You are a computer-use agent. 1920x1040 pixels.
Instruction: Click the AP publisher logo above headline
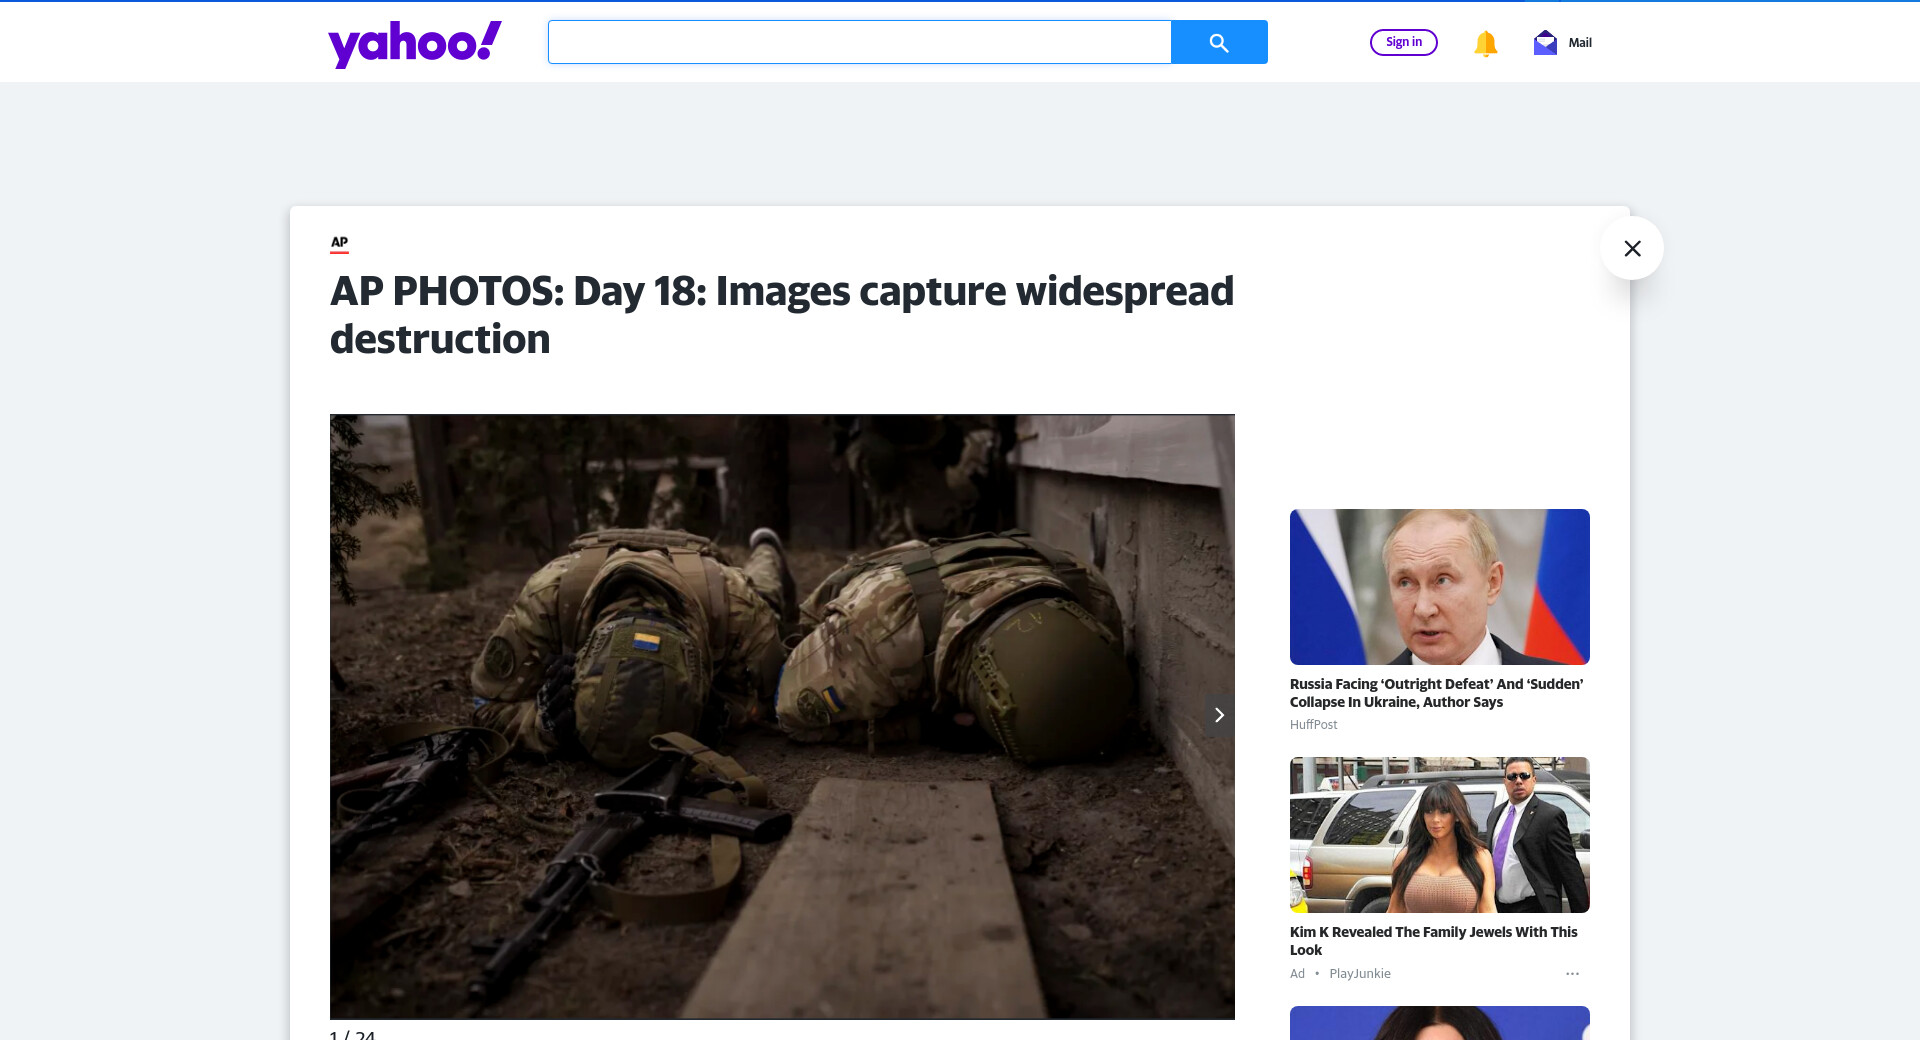(x=339, y=243)
